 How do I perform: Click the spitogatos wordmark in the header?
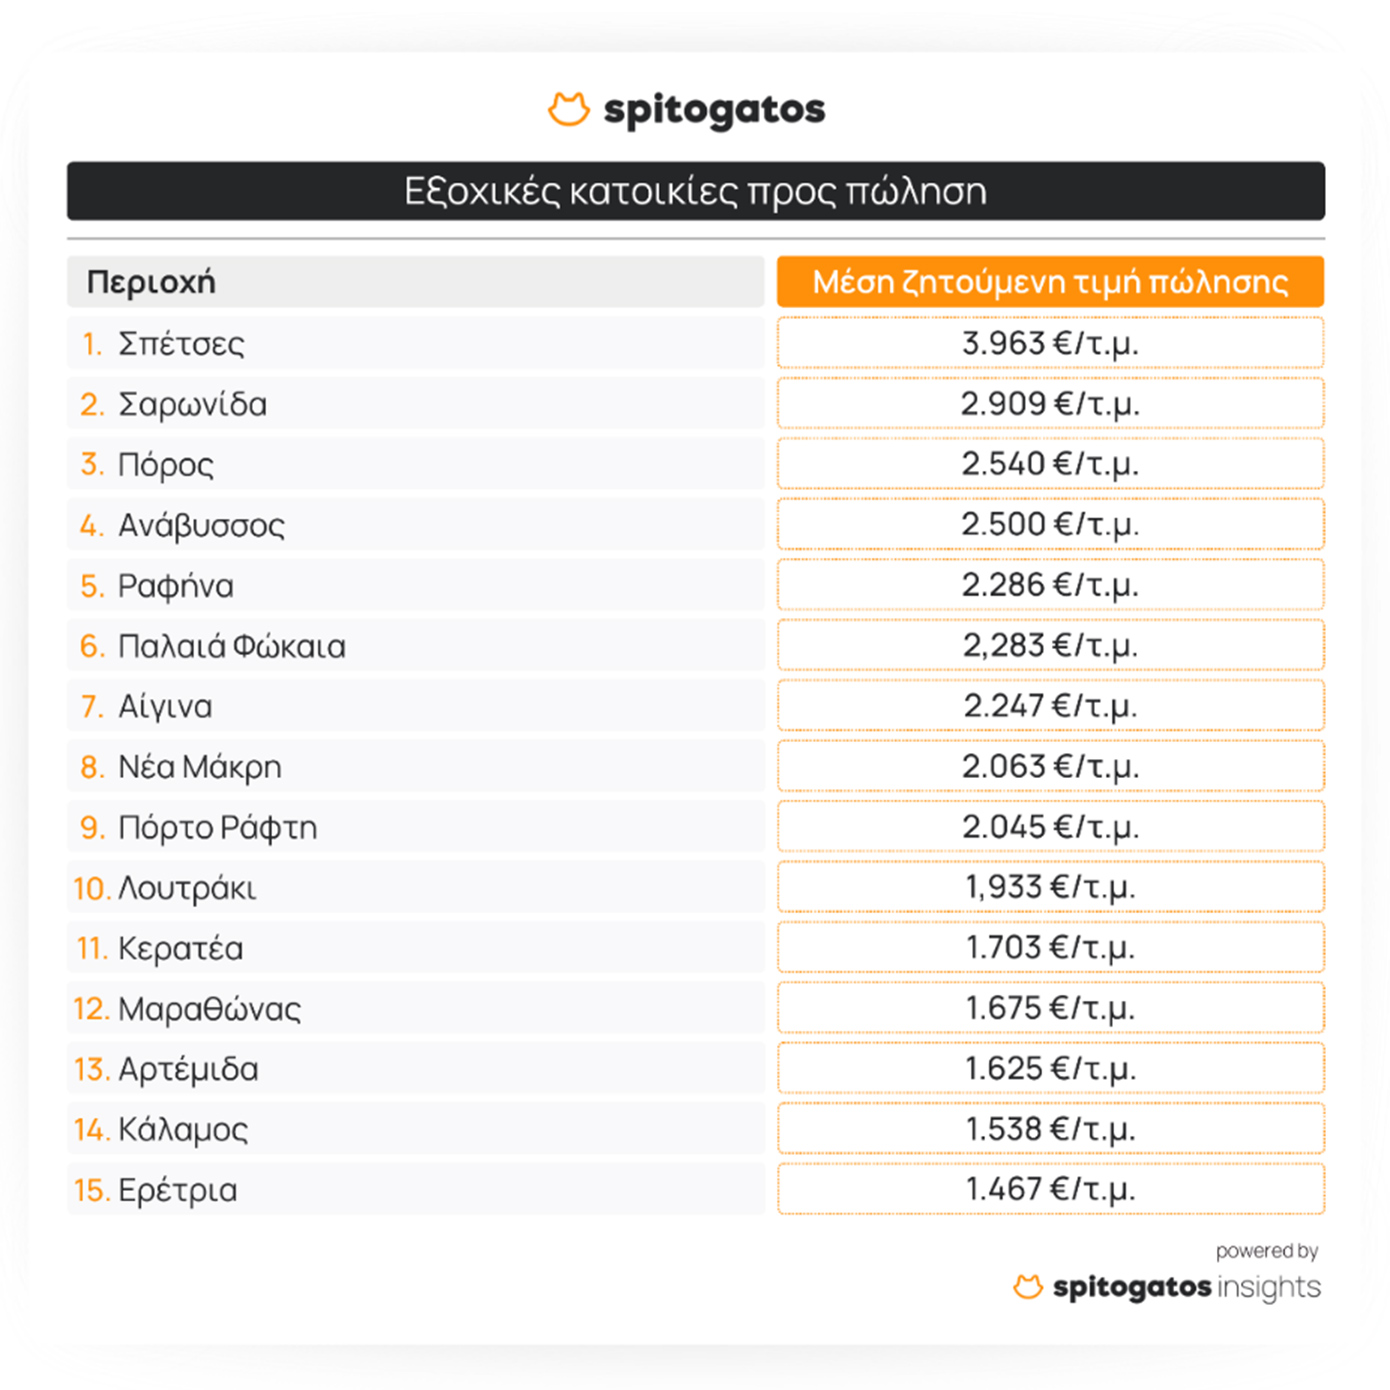pos(714,110)
